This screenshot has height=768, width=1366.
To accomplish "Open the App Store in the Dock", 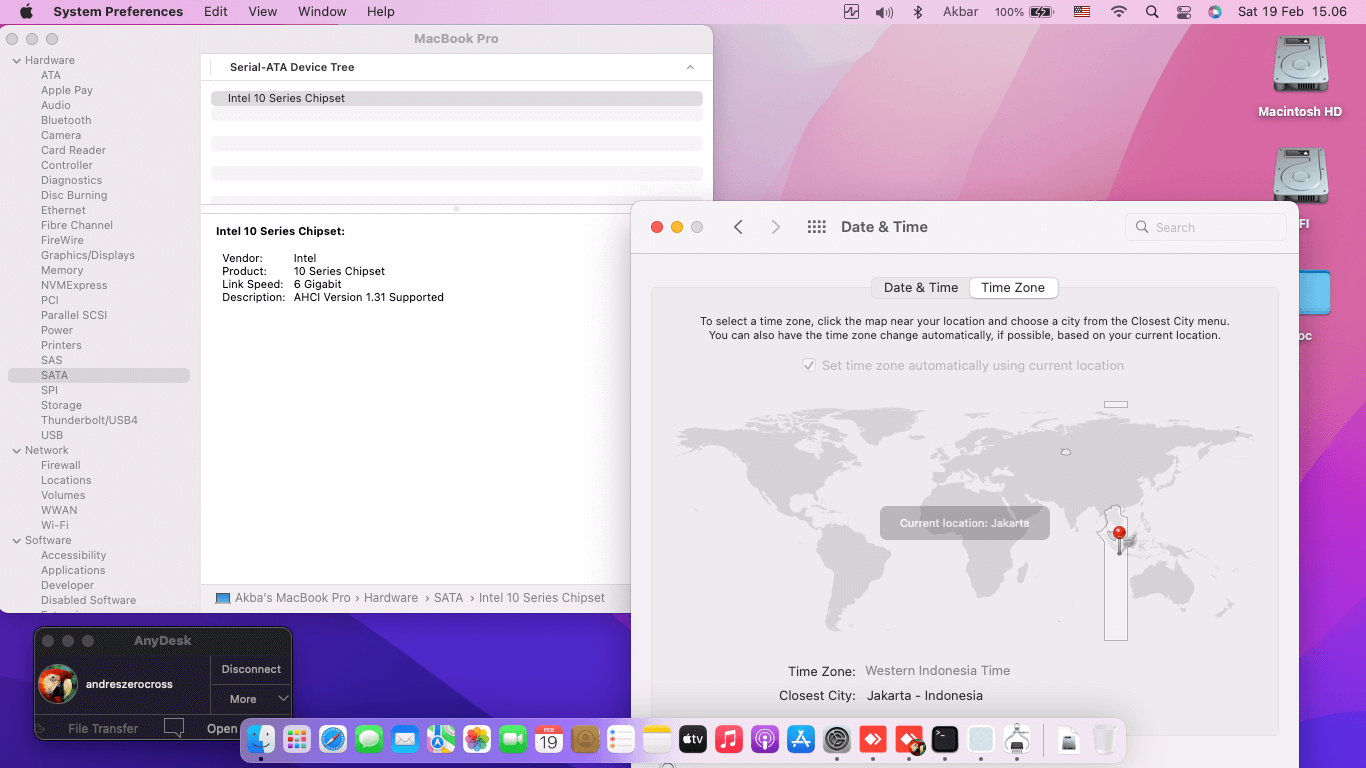I will tap(801, 739).
